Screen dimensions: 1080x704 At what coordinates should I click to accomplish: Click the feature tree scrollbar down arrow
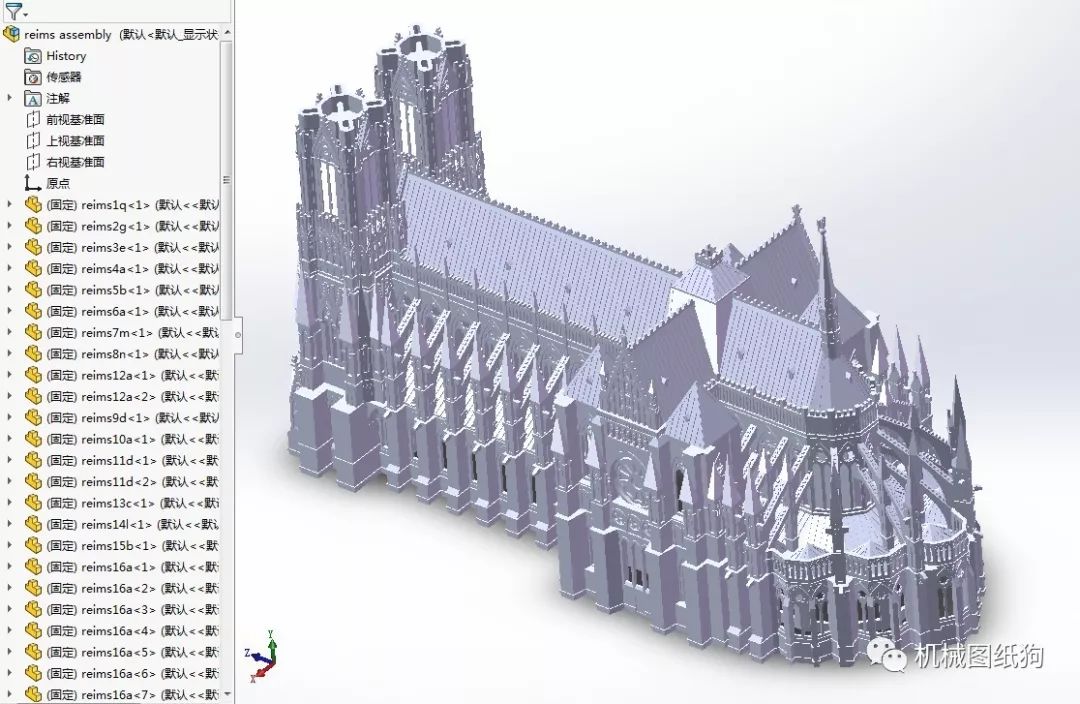pyautogui.click(x=227, y=694)
